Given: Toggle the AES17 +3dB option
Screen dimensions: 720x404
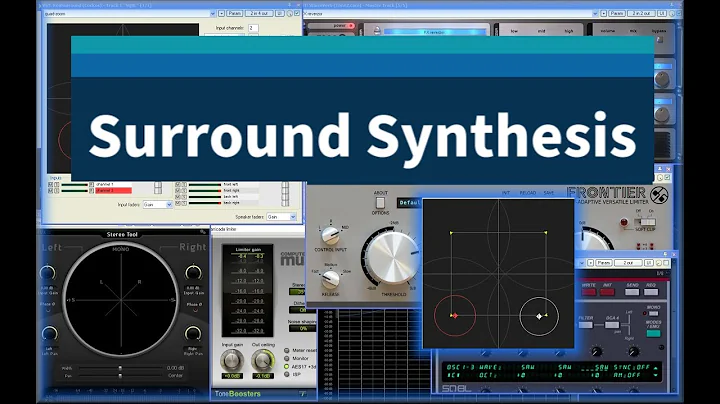Looking at the screenshot, I should (287, 366).
